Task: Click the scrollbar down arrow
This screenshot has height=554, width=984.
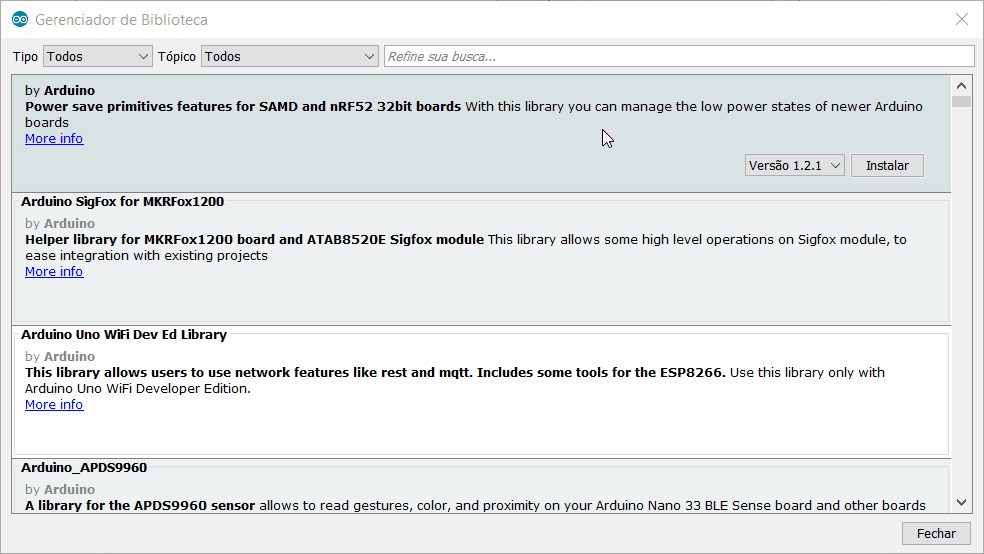Action: [x=961, y=502]
